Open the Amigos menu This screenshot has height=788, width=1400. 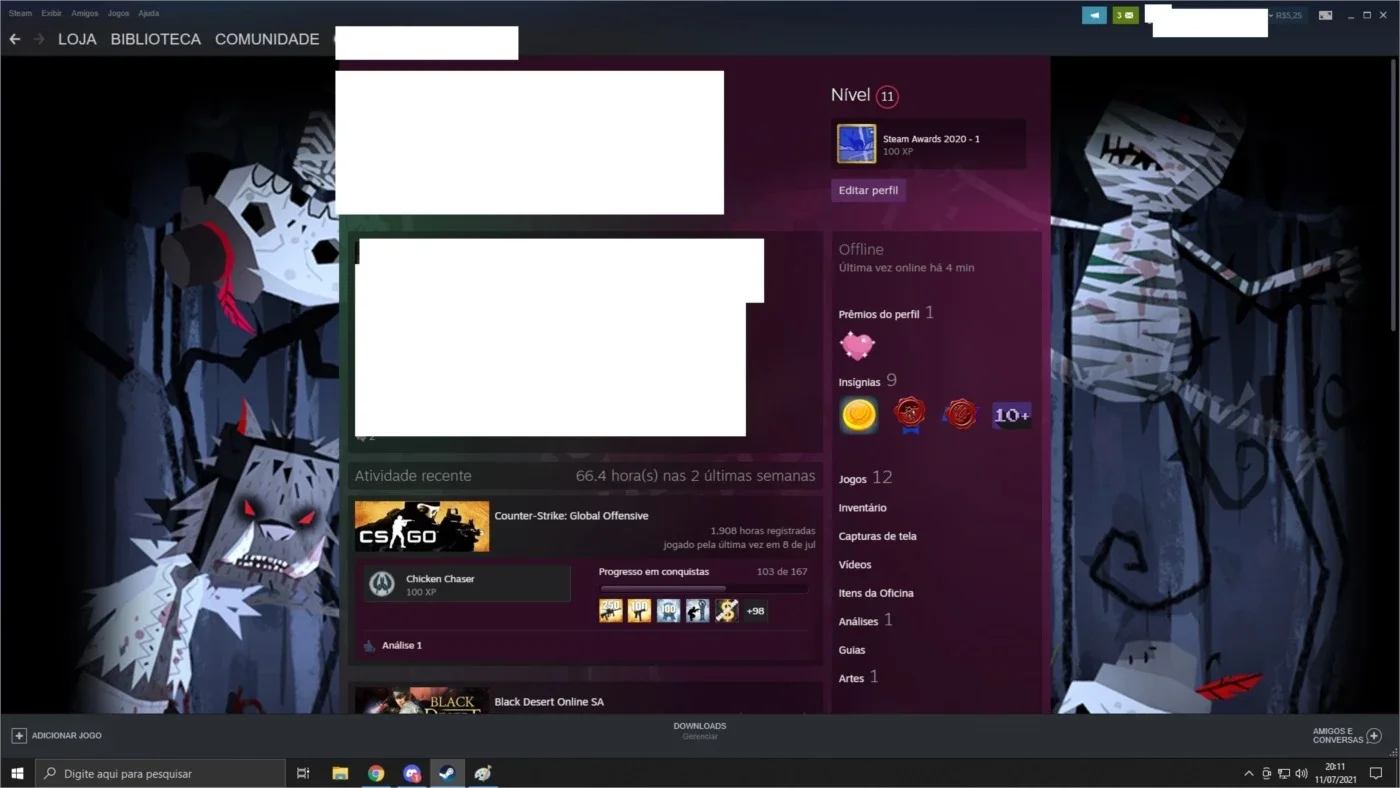[x=85, y=13]
